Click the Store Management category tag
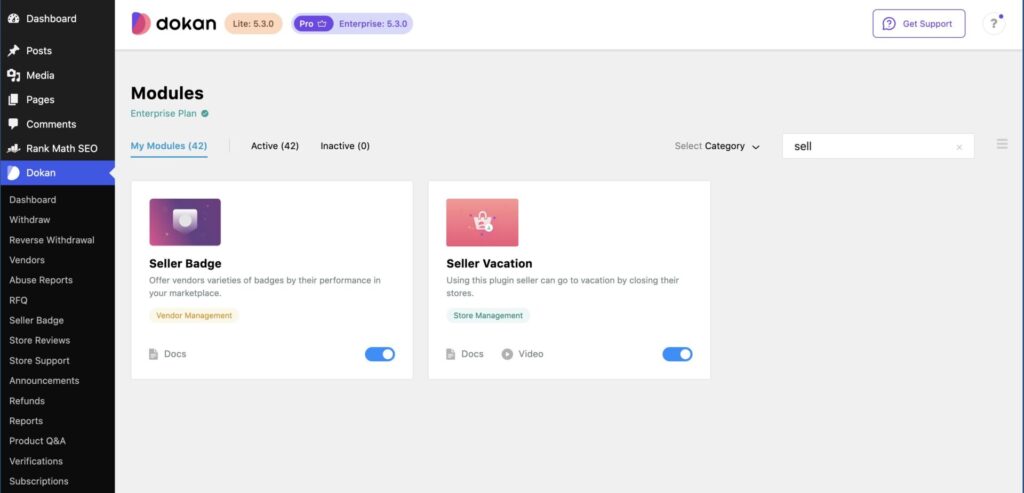This screenshot has width=1024, height=493. [x=488, y=315]
